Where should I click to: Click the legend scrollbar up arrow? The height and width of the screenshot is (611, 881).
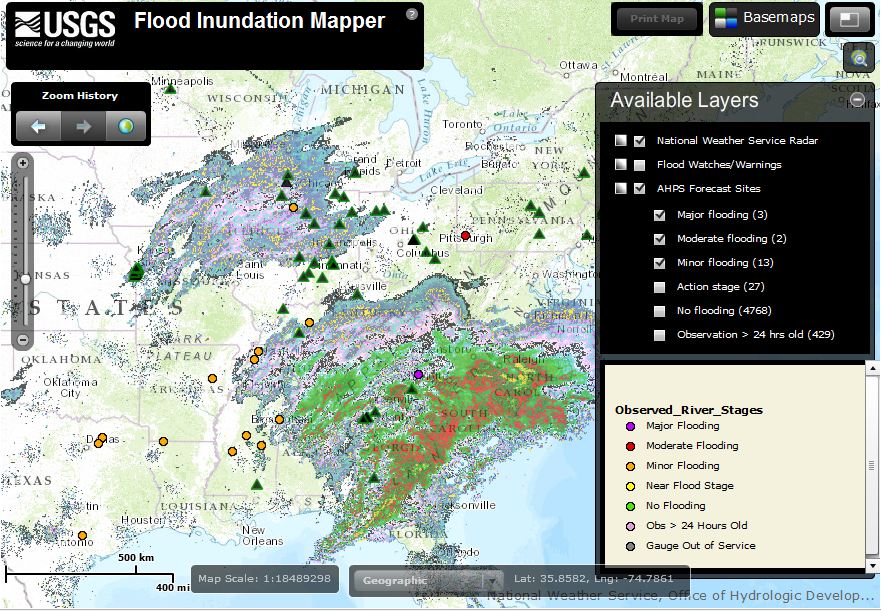click(873, 369)
